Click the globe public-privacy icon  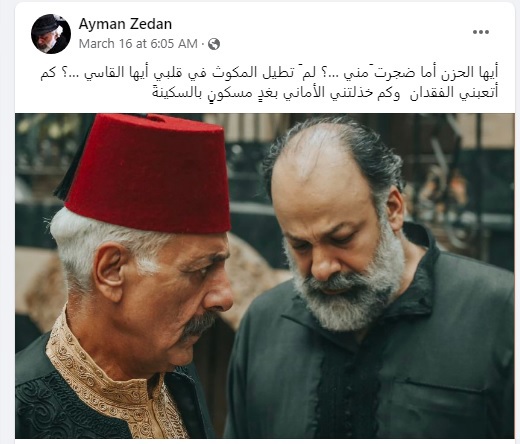coord(214,44)
